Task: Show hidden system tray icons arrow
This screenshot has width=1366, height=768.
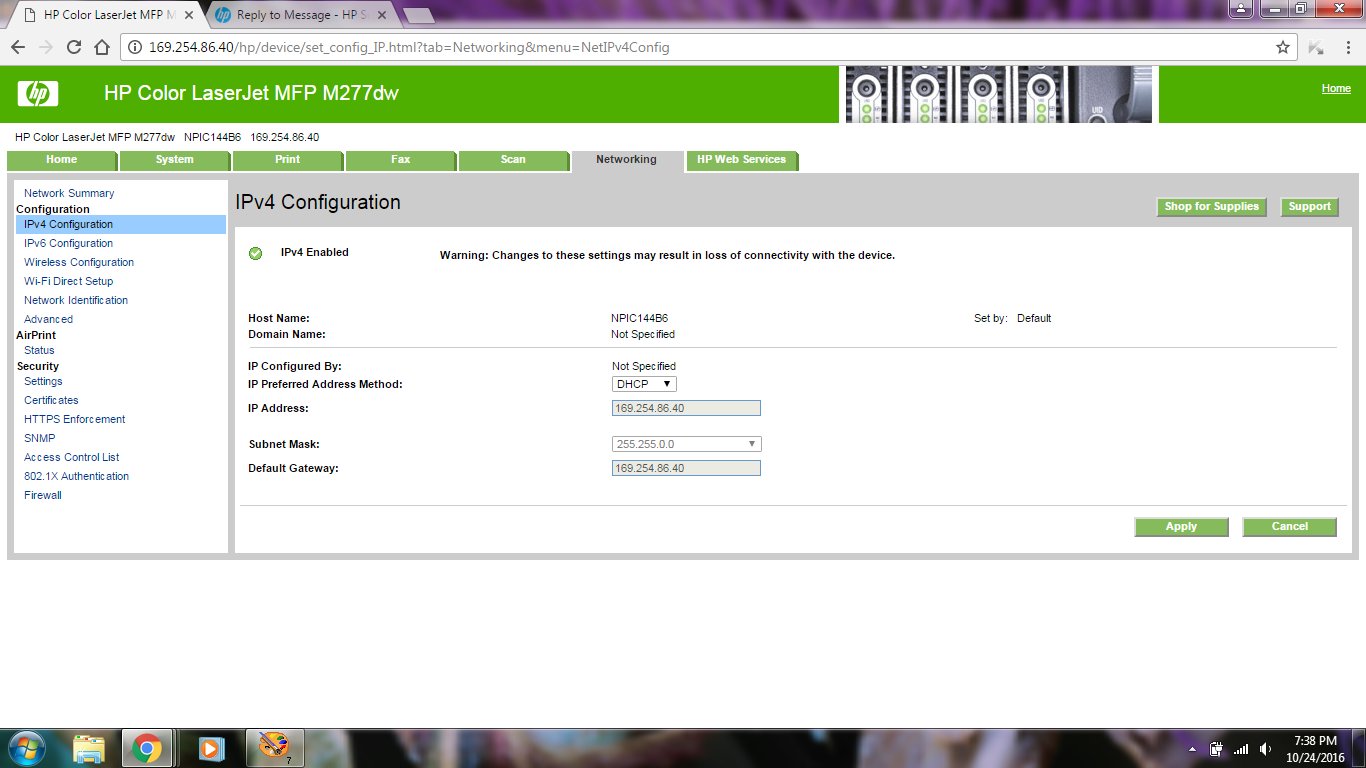Action: pyautogui.click(x=1192, y=749)
